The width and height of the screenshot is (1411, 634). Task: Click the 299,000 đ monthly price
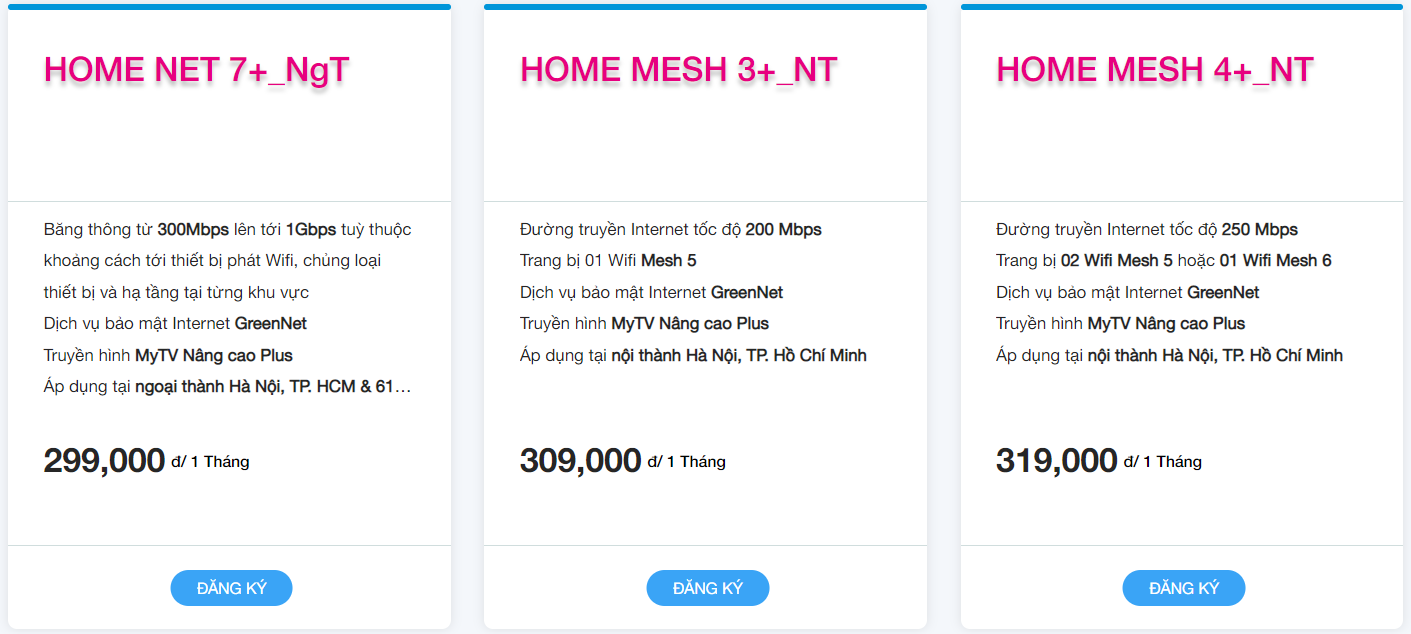coord(105,461)
